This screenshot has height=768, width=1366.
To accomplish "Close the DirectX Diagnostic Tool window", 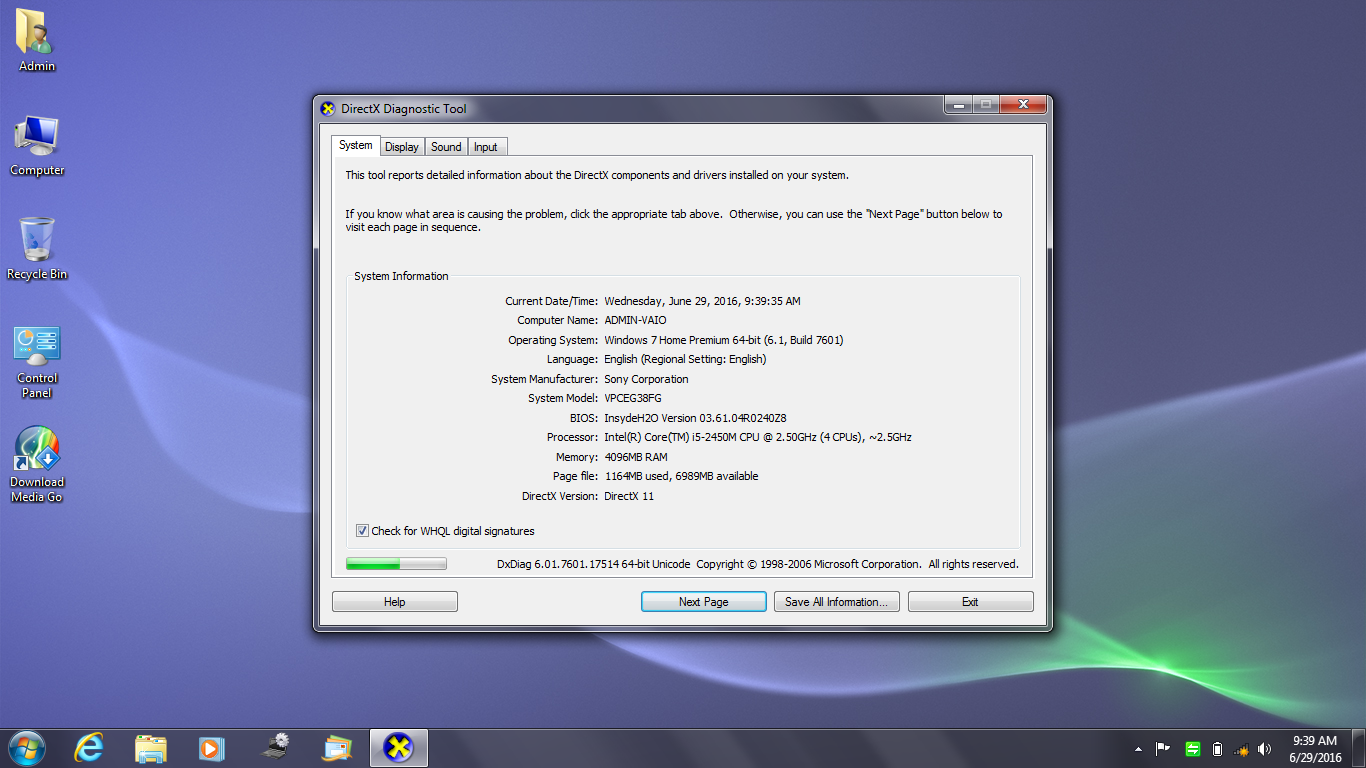I will tap(1023, 105).
